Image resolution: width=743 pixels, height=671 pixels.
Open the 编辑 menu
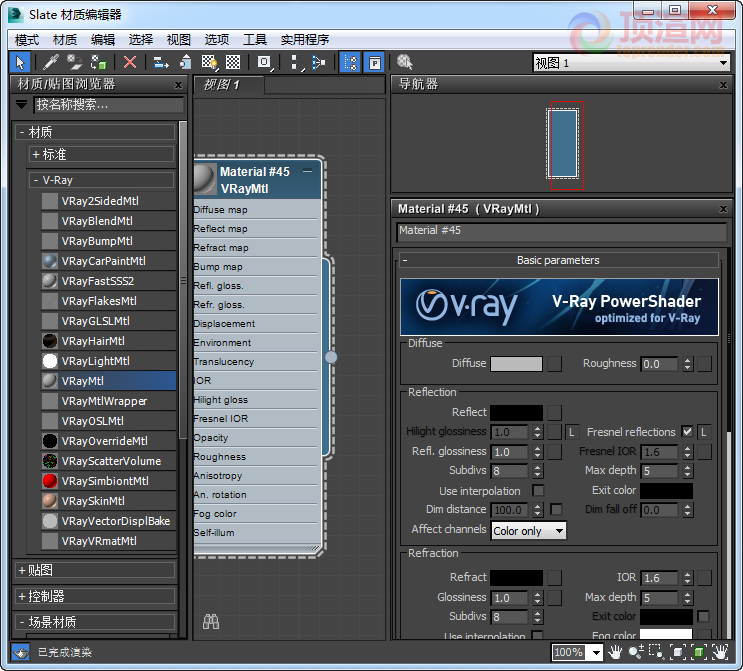[x=103, y=39]
